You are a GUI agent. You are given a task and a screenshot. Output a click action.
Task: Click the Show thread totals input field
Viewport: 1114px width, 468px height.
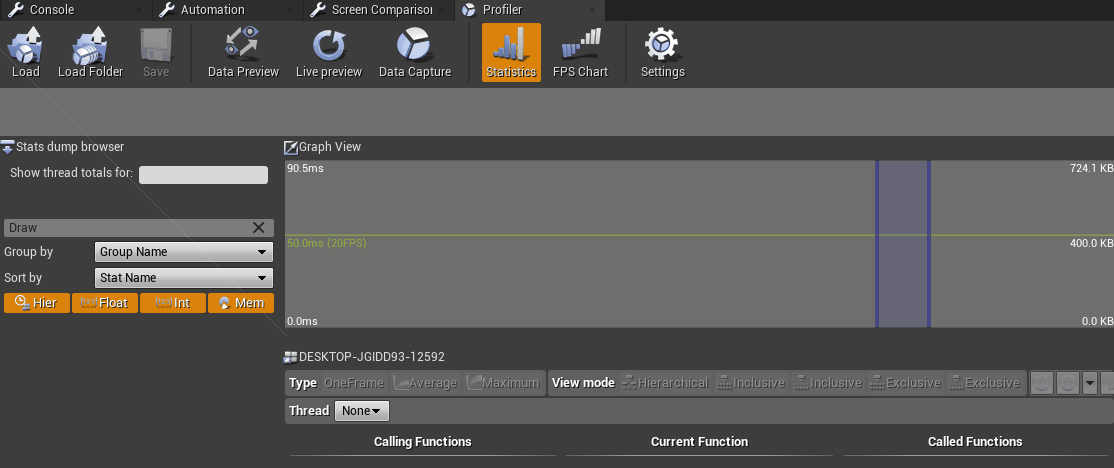[203, 175]
